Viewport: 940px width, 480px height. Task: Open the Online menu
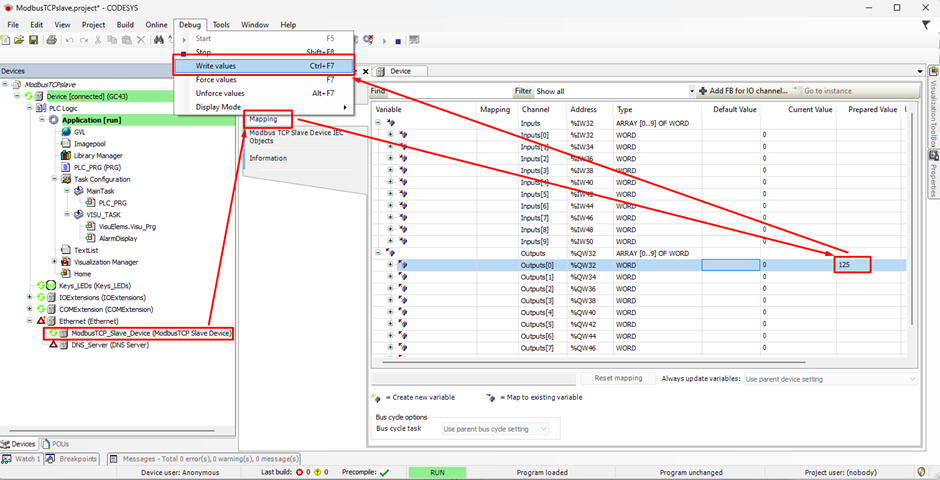[156, 25]
